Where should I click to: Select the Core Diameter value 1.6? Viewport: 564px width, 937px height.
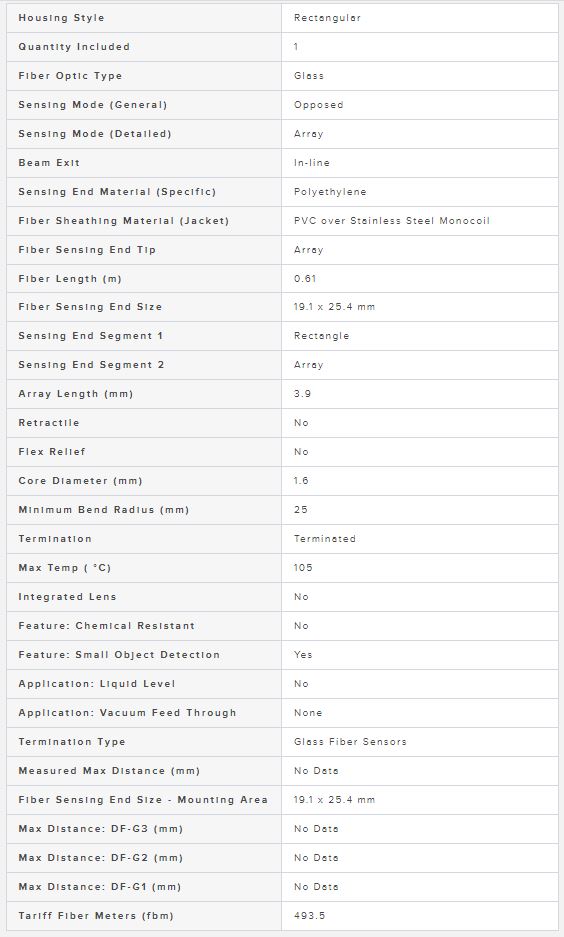(301, 480)
